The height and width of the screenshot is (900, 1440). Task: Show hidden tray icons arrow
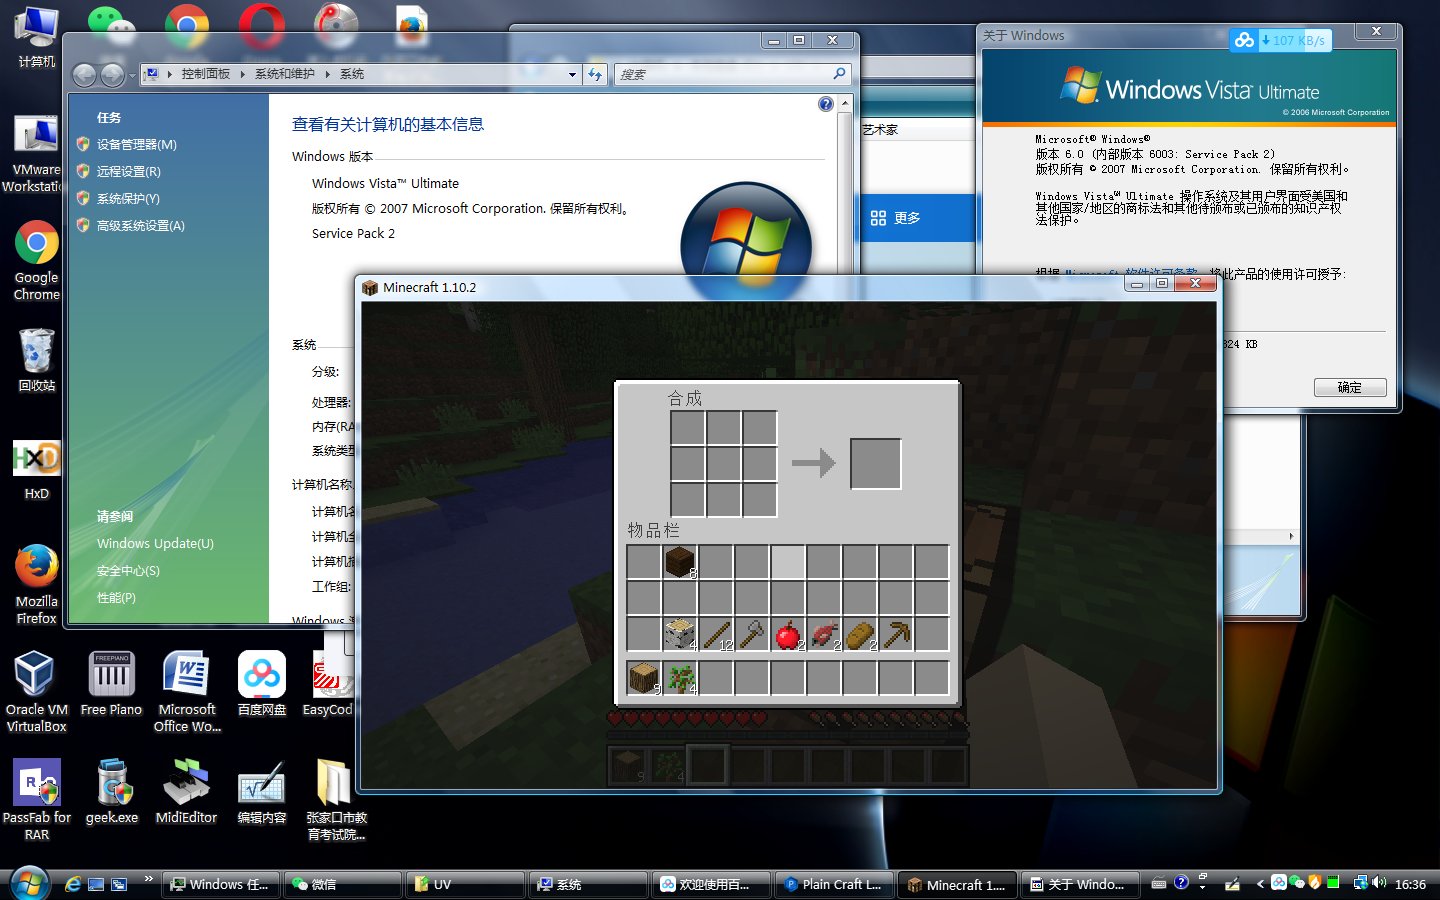1260,884
